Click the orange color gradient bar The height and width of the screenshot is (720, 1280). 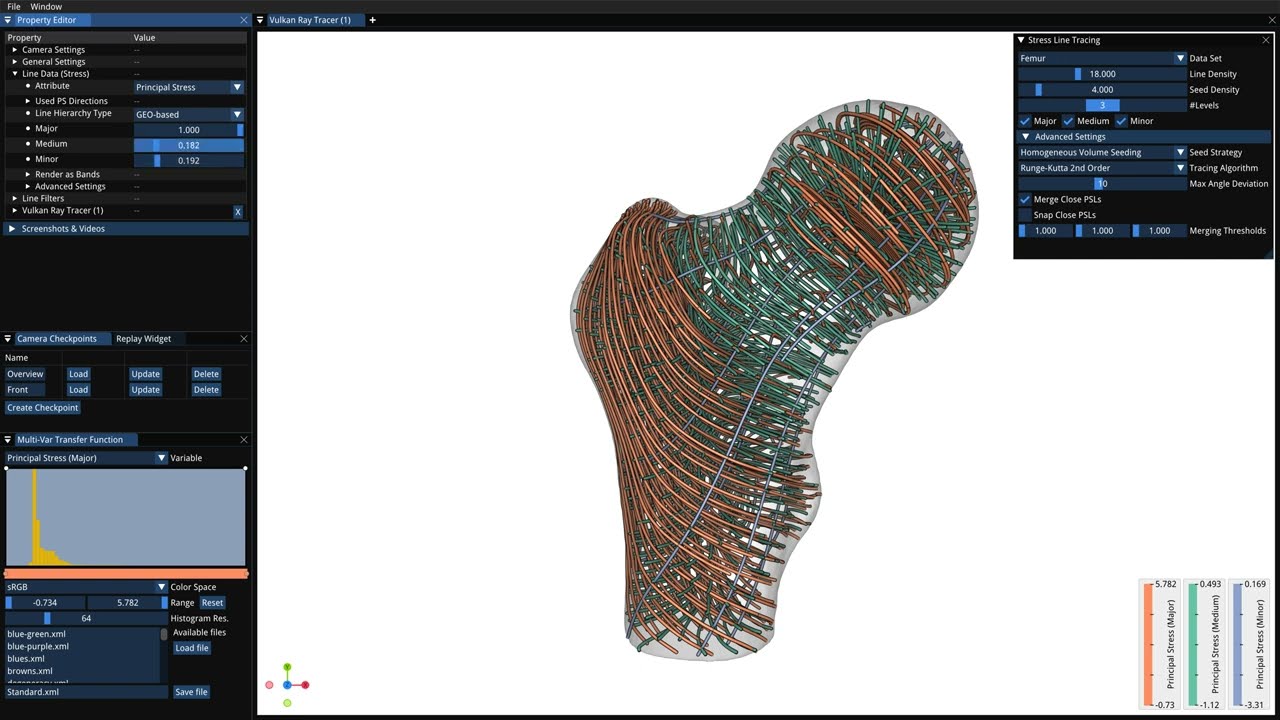click(126, 574)
